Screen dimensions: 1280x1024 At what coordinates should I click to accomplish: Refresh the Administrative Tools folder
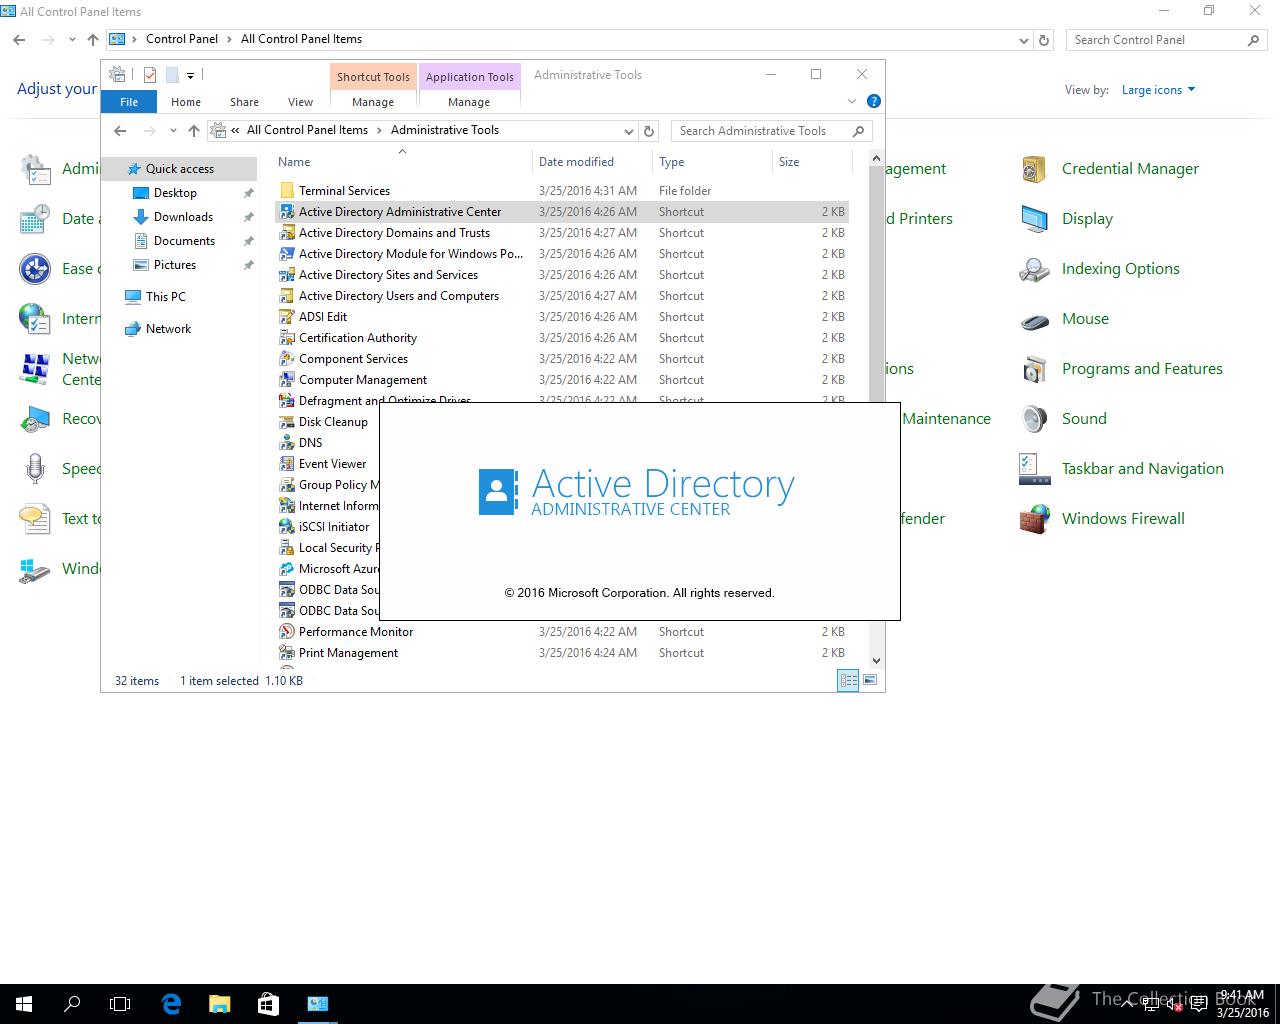click(x=649, y=131)
